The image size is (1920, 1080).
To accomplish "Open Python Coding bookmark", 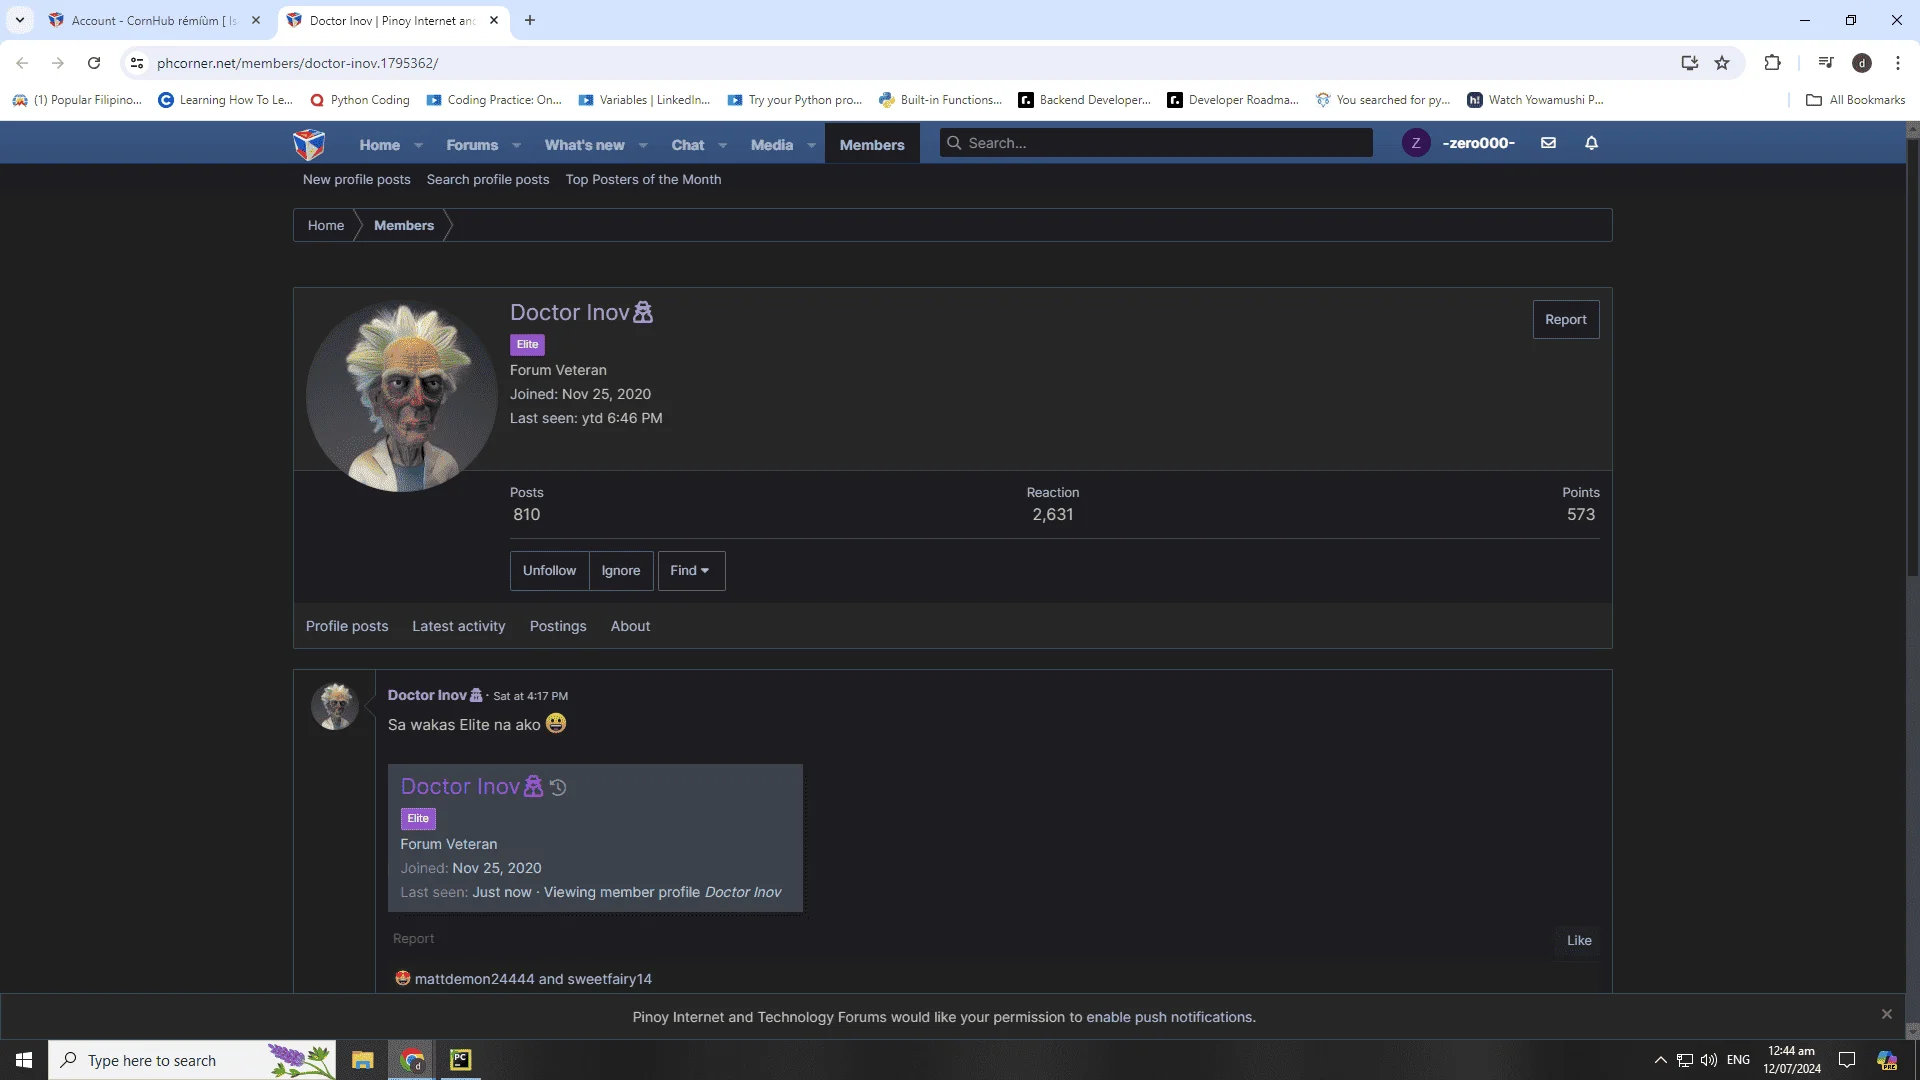I will (360, 100).
